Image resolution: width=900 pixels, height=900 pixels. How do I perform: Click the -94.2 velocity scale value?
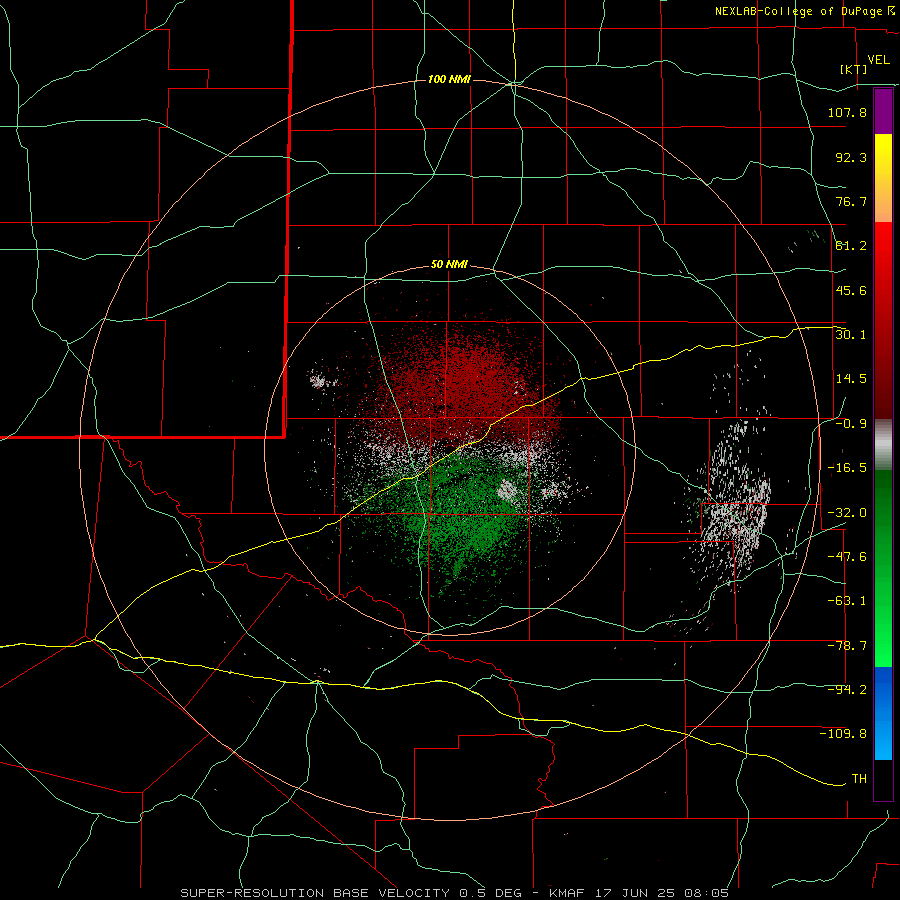coord(847,690)
